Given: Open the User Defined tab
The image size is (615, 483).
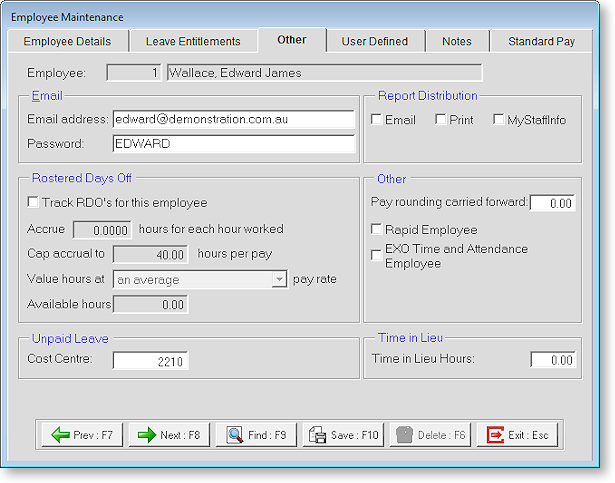Looking at the screenshot, I should pyautogui.click(x=374, y=41).
